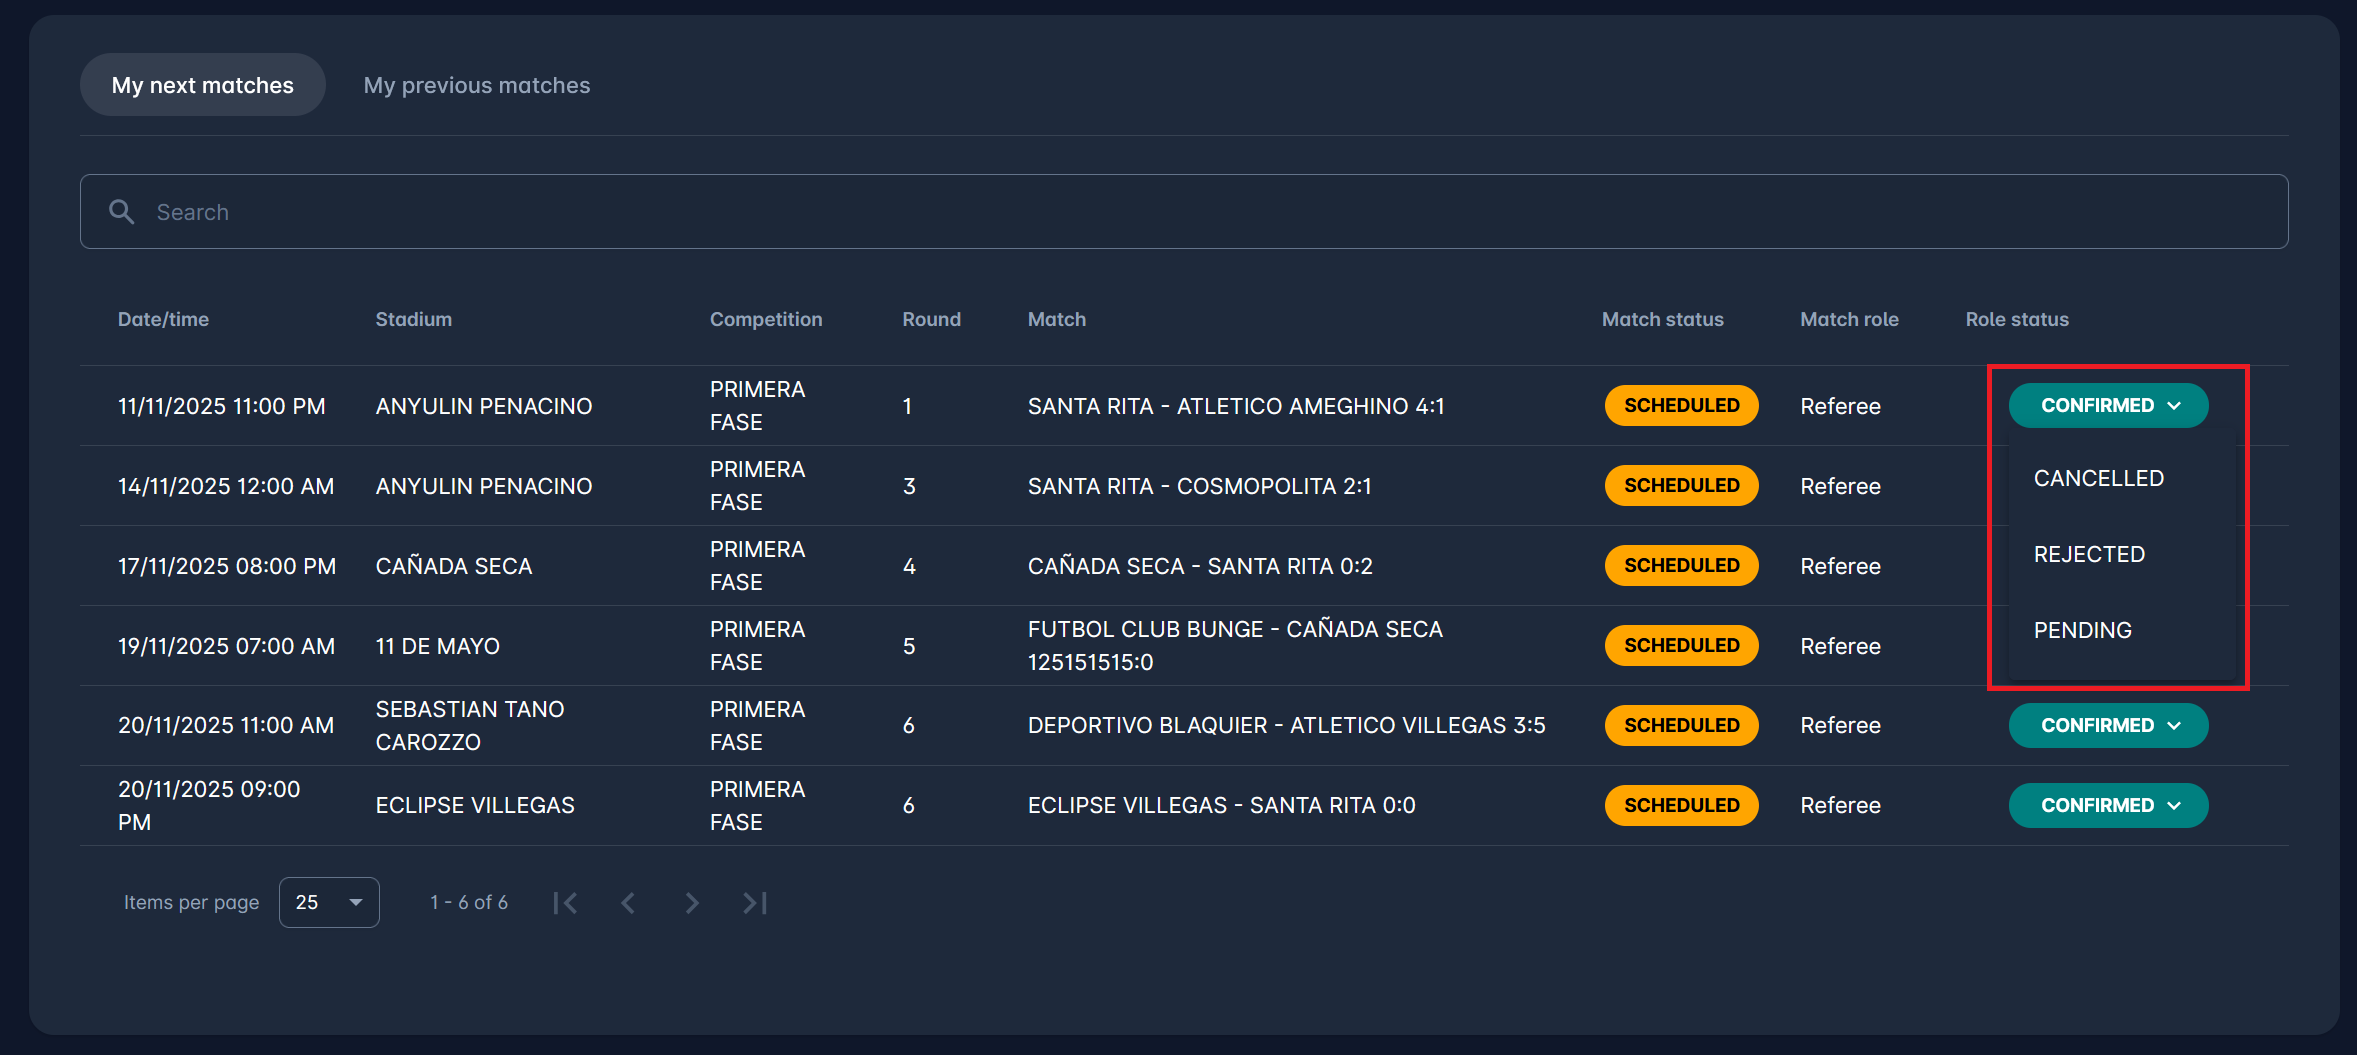Screen dimensions: 2357x1055
Task: Open role status dropdown for Deportivo Blaquier match
Action: click(2108, 726)
